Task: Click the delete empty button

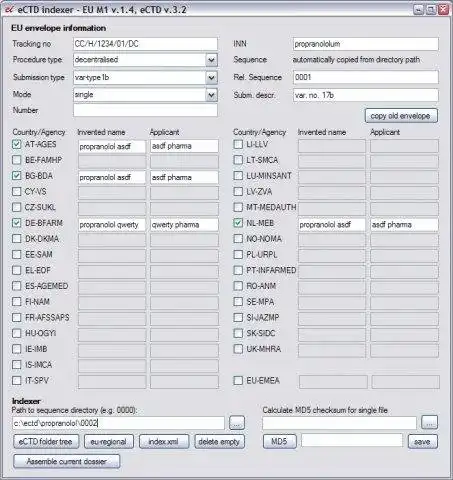Action: (x=219, y=442)
